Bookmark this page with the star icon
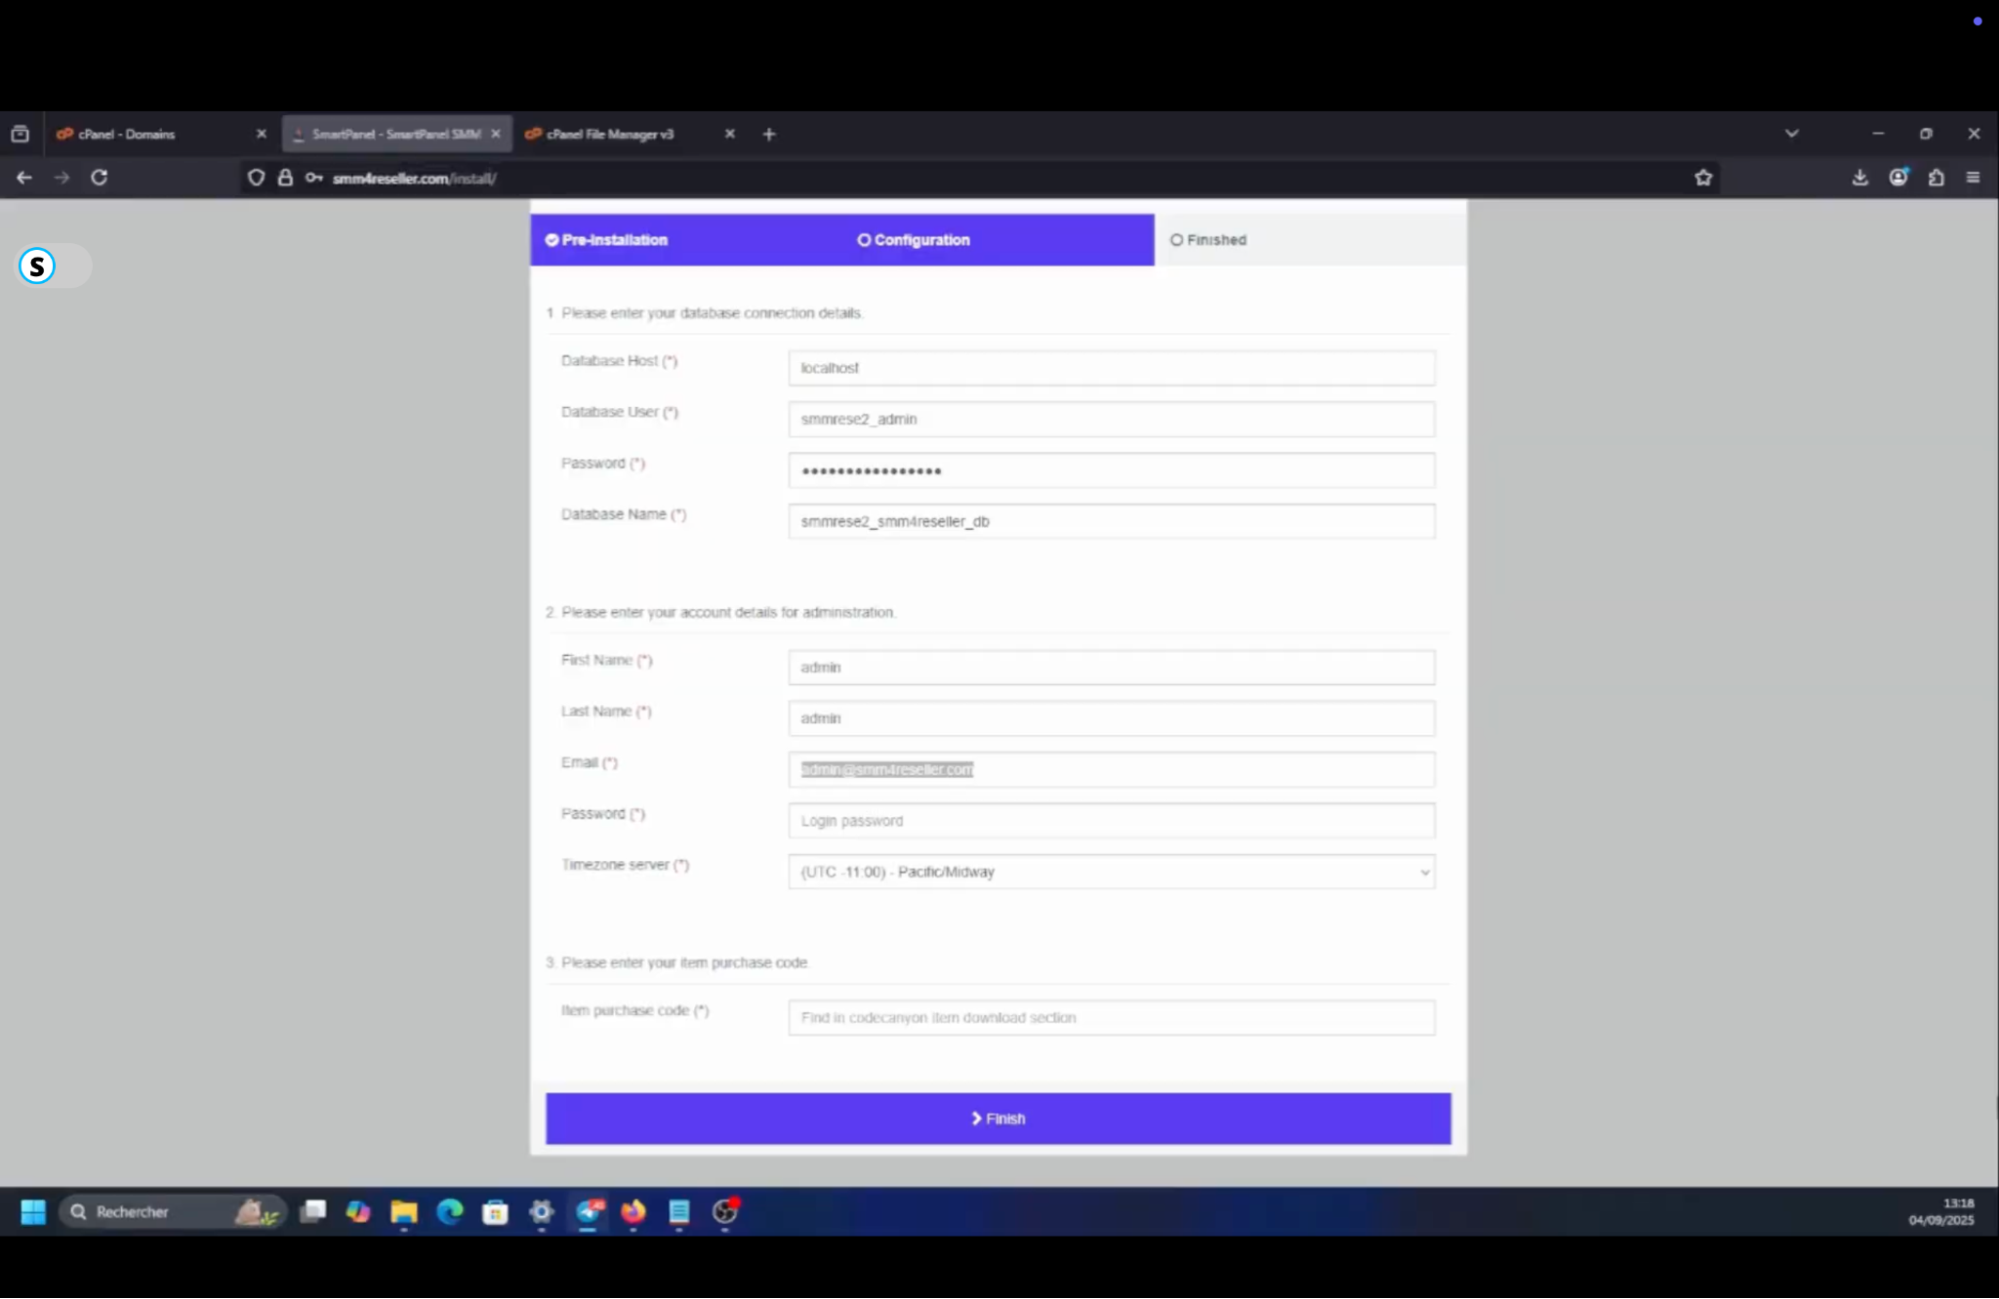 (x=1702, y=177)
